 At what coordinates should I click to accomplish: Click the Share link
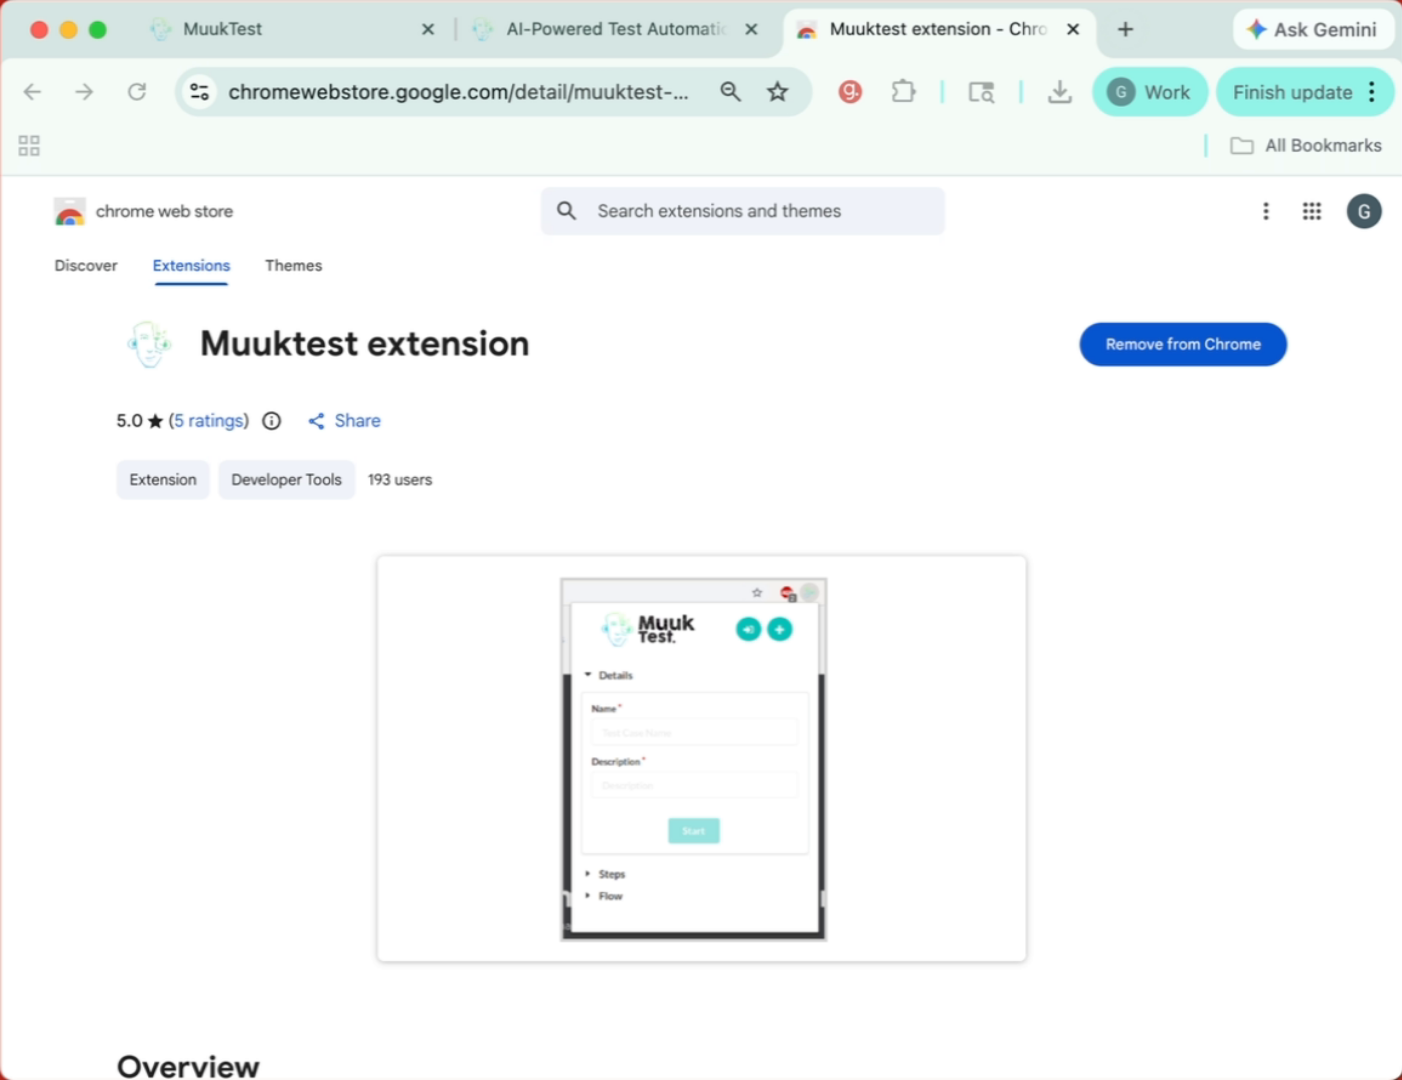344,421
